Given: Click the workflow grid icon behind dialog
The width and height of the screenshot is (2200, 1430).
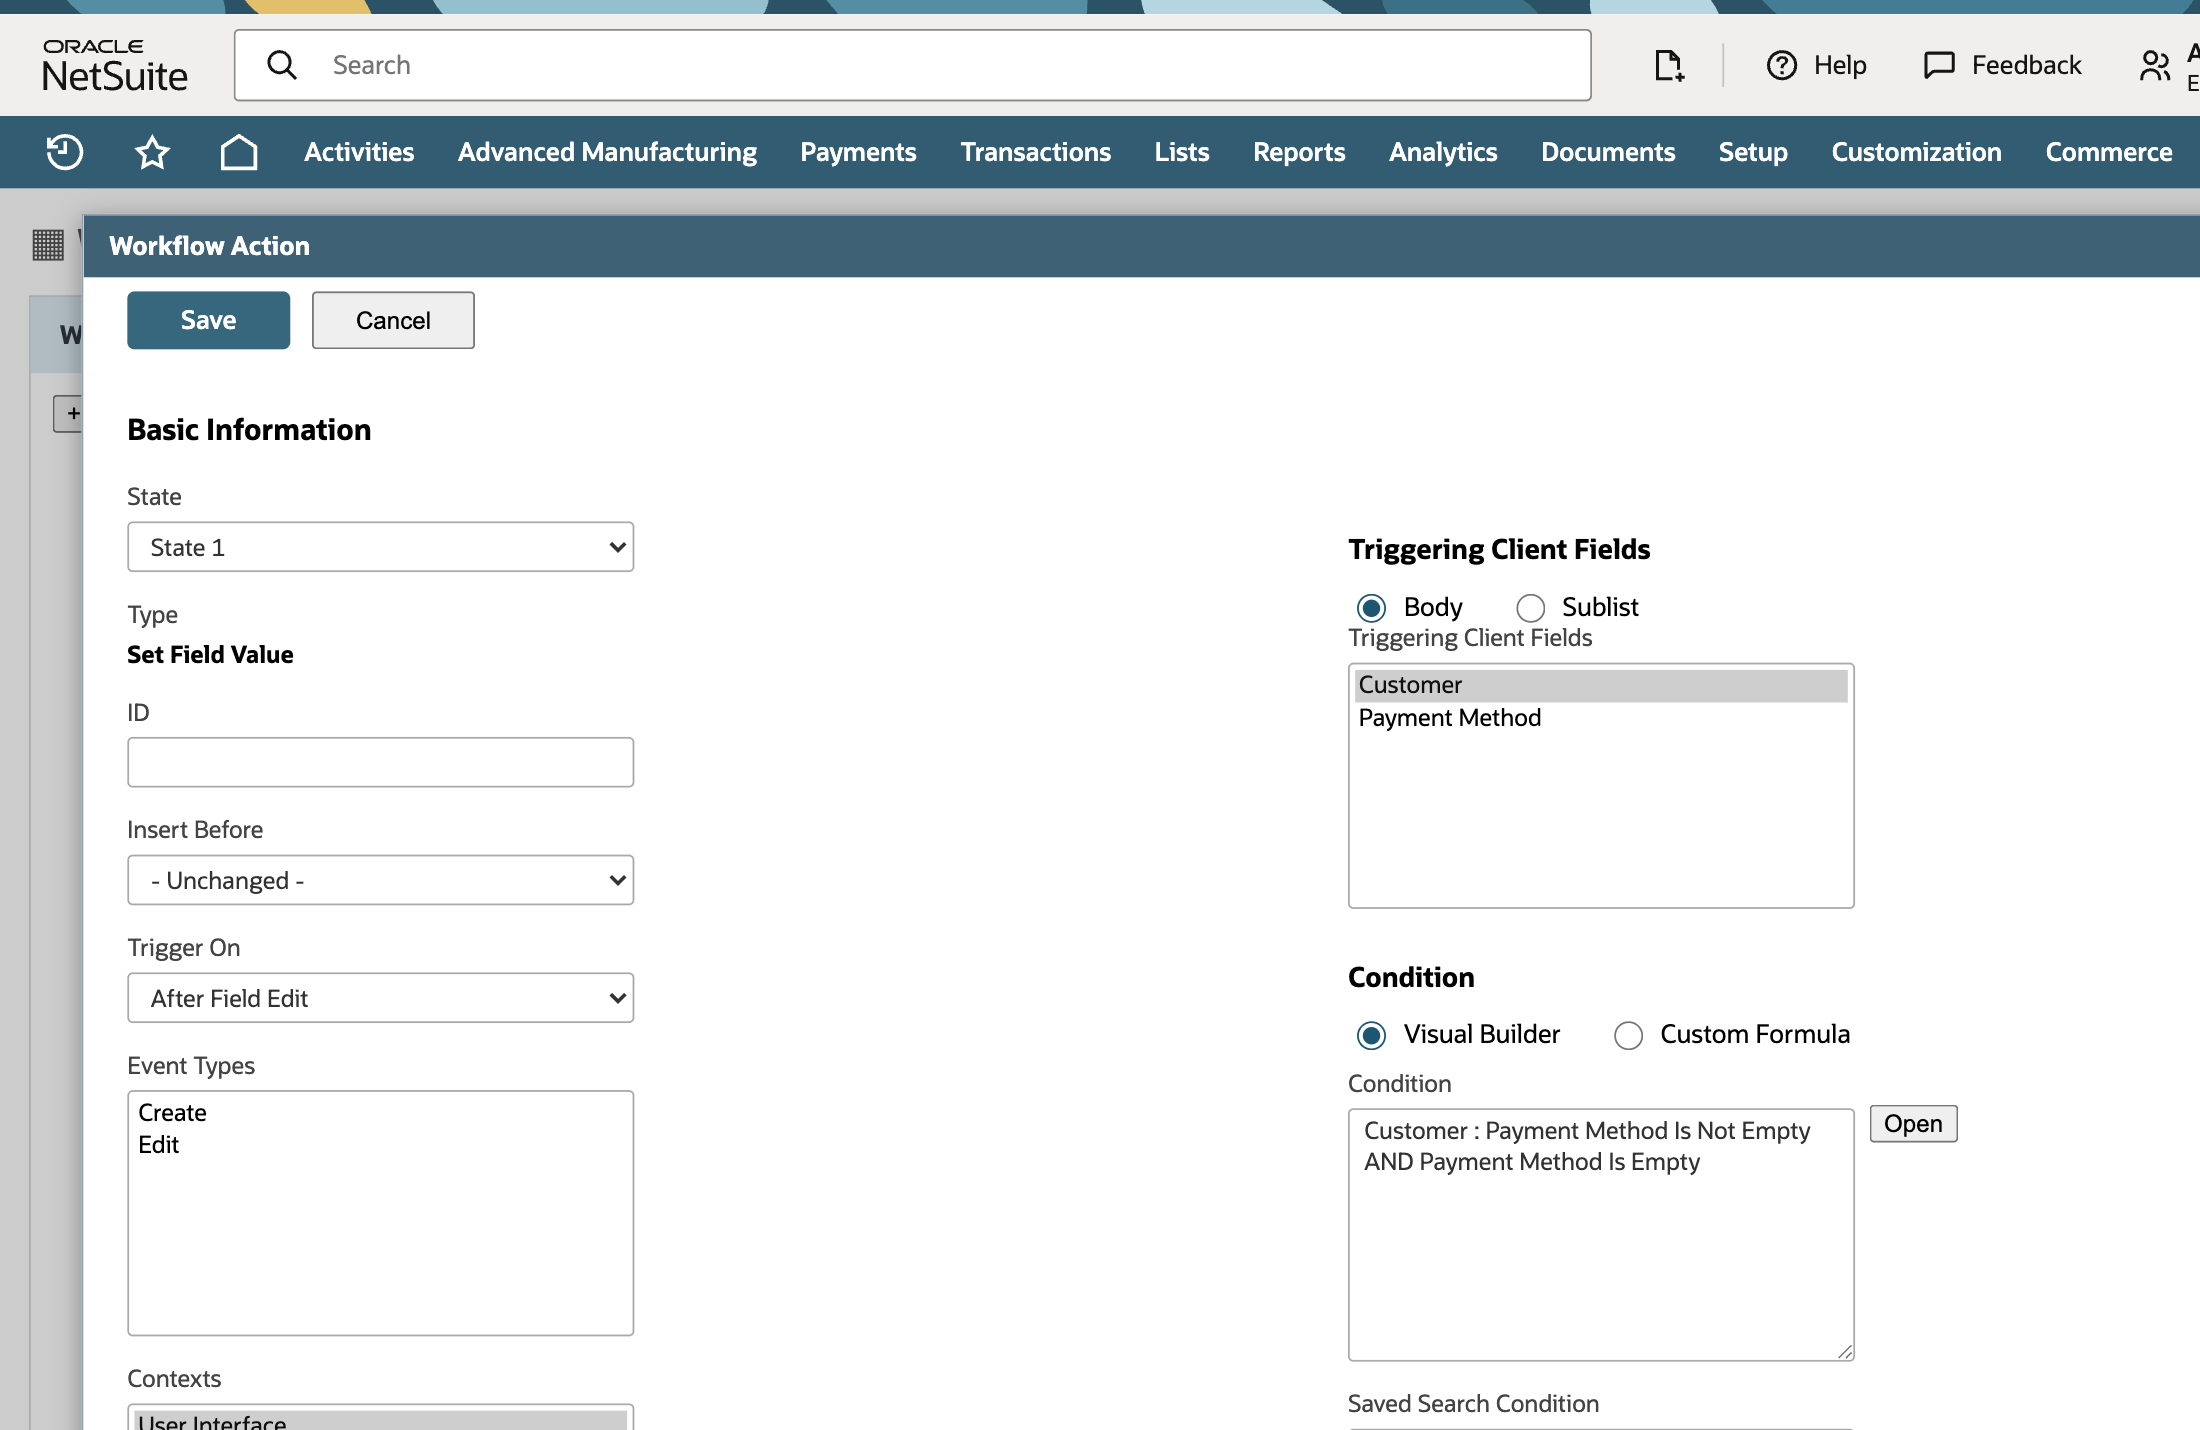Looking at the screenshot, I should click(x=48, y=244).
